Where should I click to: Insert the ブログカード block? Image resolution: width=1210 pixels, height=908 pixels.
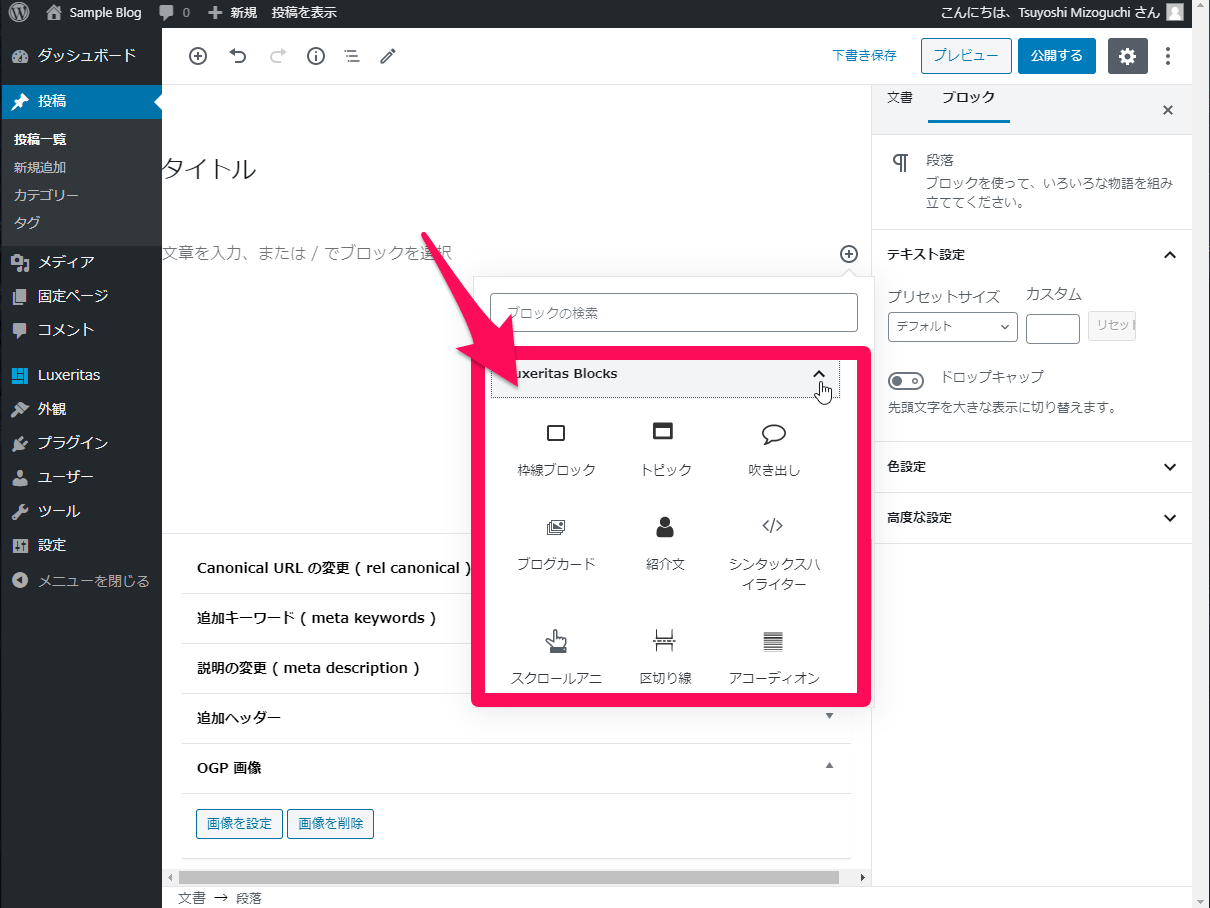pos(556,543)
